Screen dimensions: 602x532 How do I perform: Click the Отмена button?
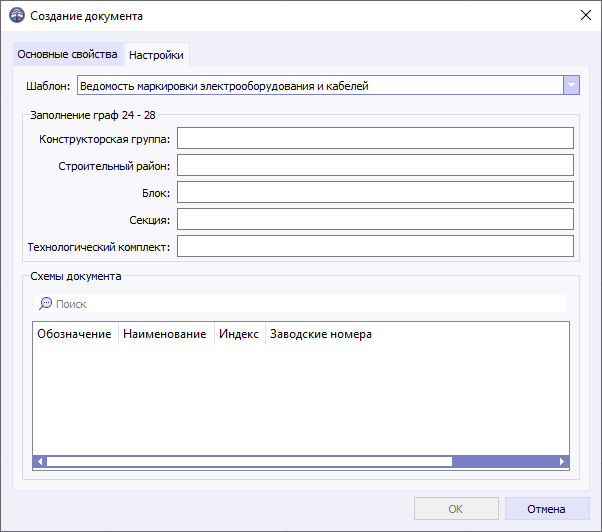click(547, 509)
